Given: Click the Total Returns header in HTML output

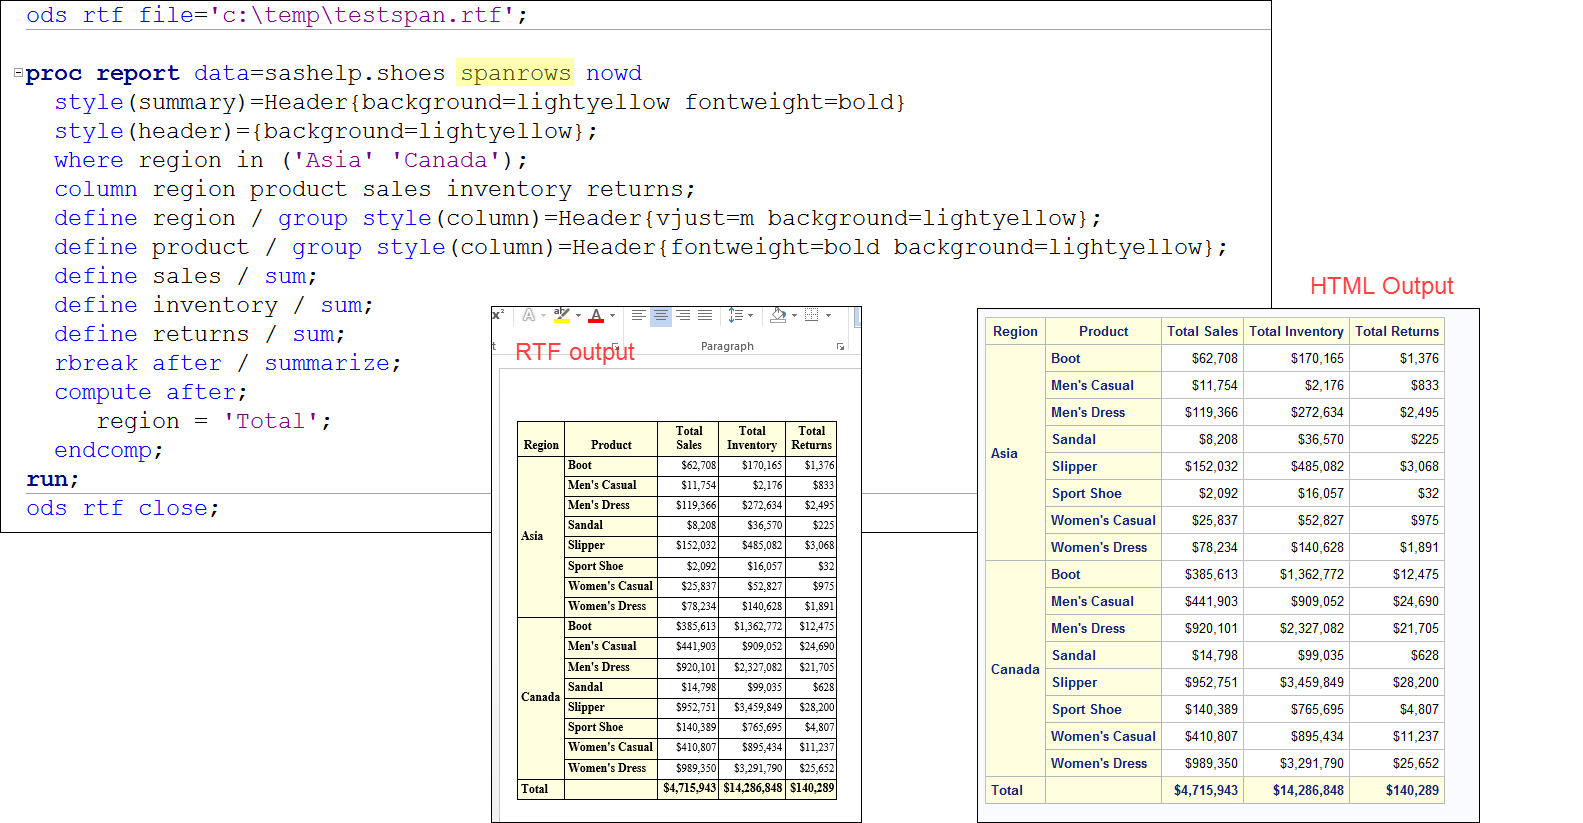Looking at the screenshot, I should click(1397, 331).
